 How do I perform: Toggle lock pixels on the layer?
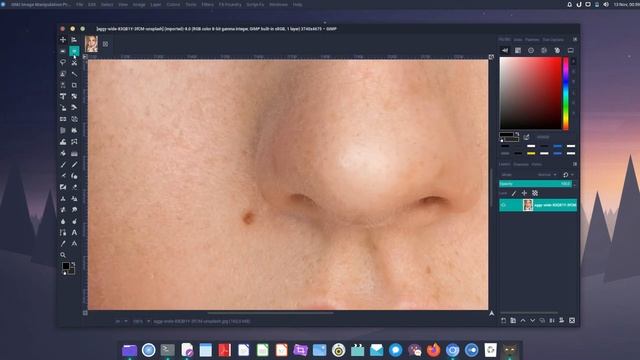[x=514, y=193]
